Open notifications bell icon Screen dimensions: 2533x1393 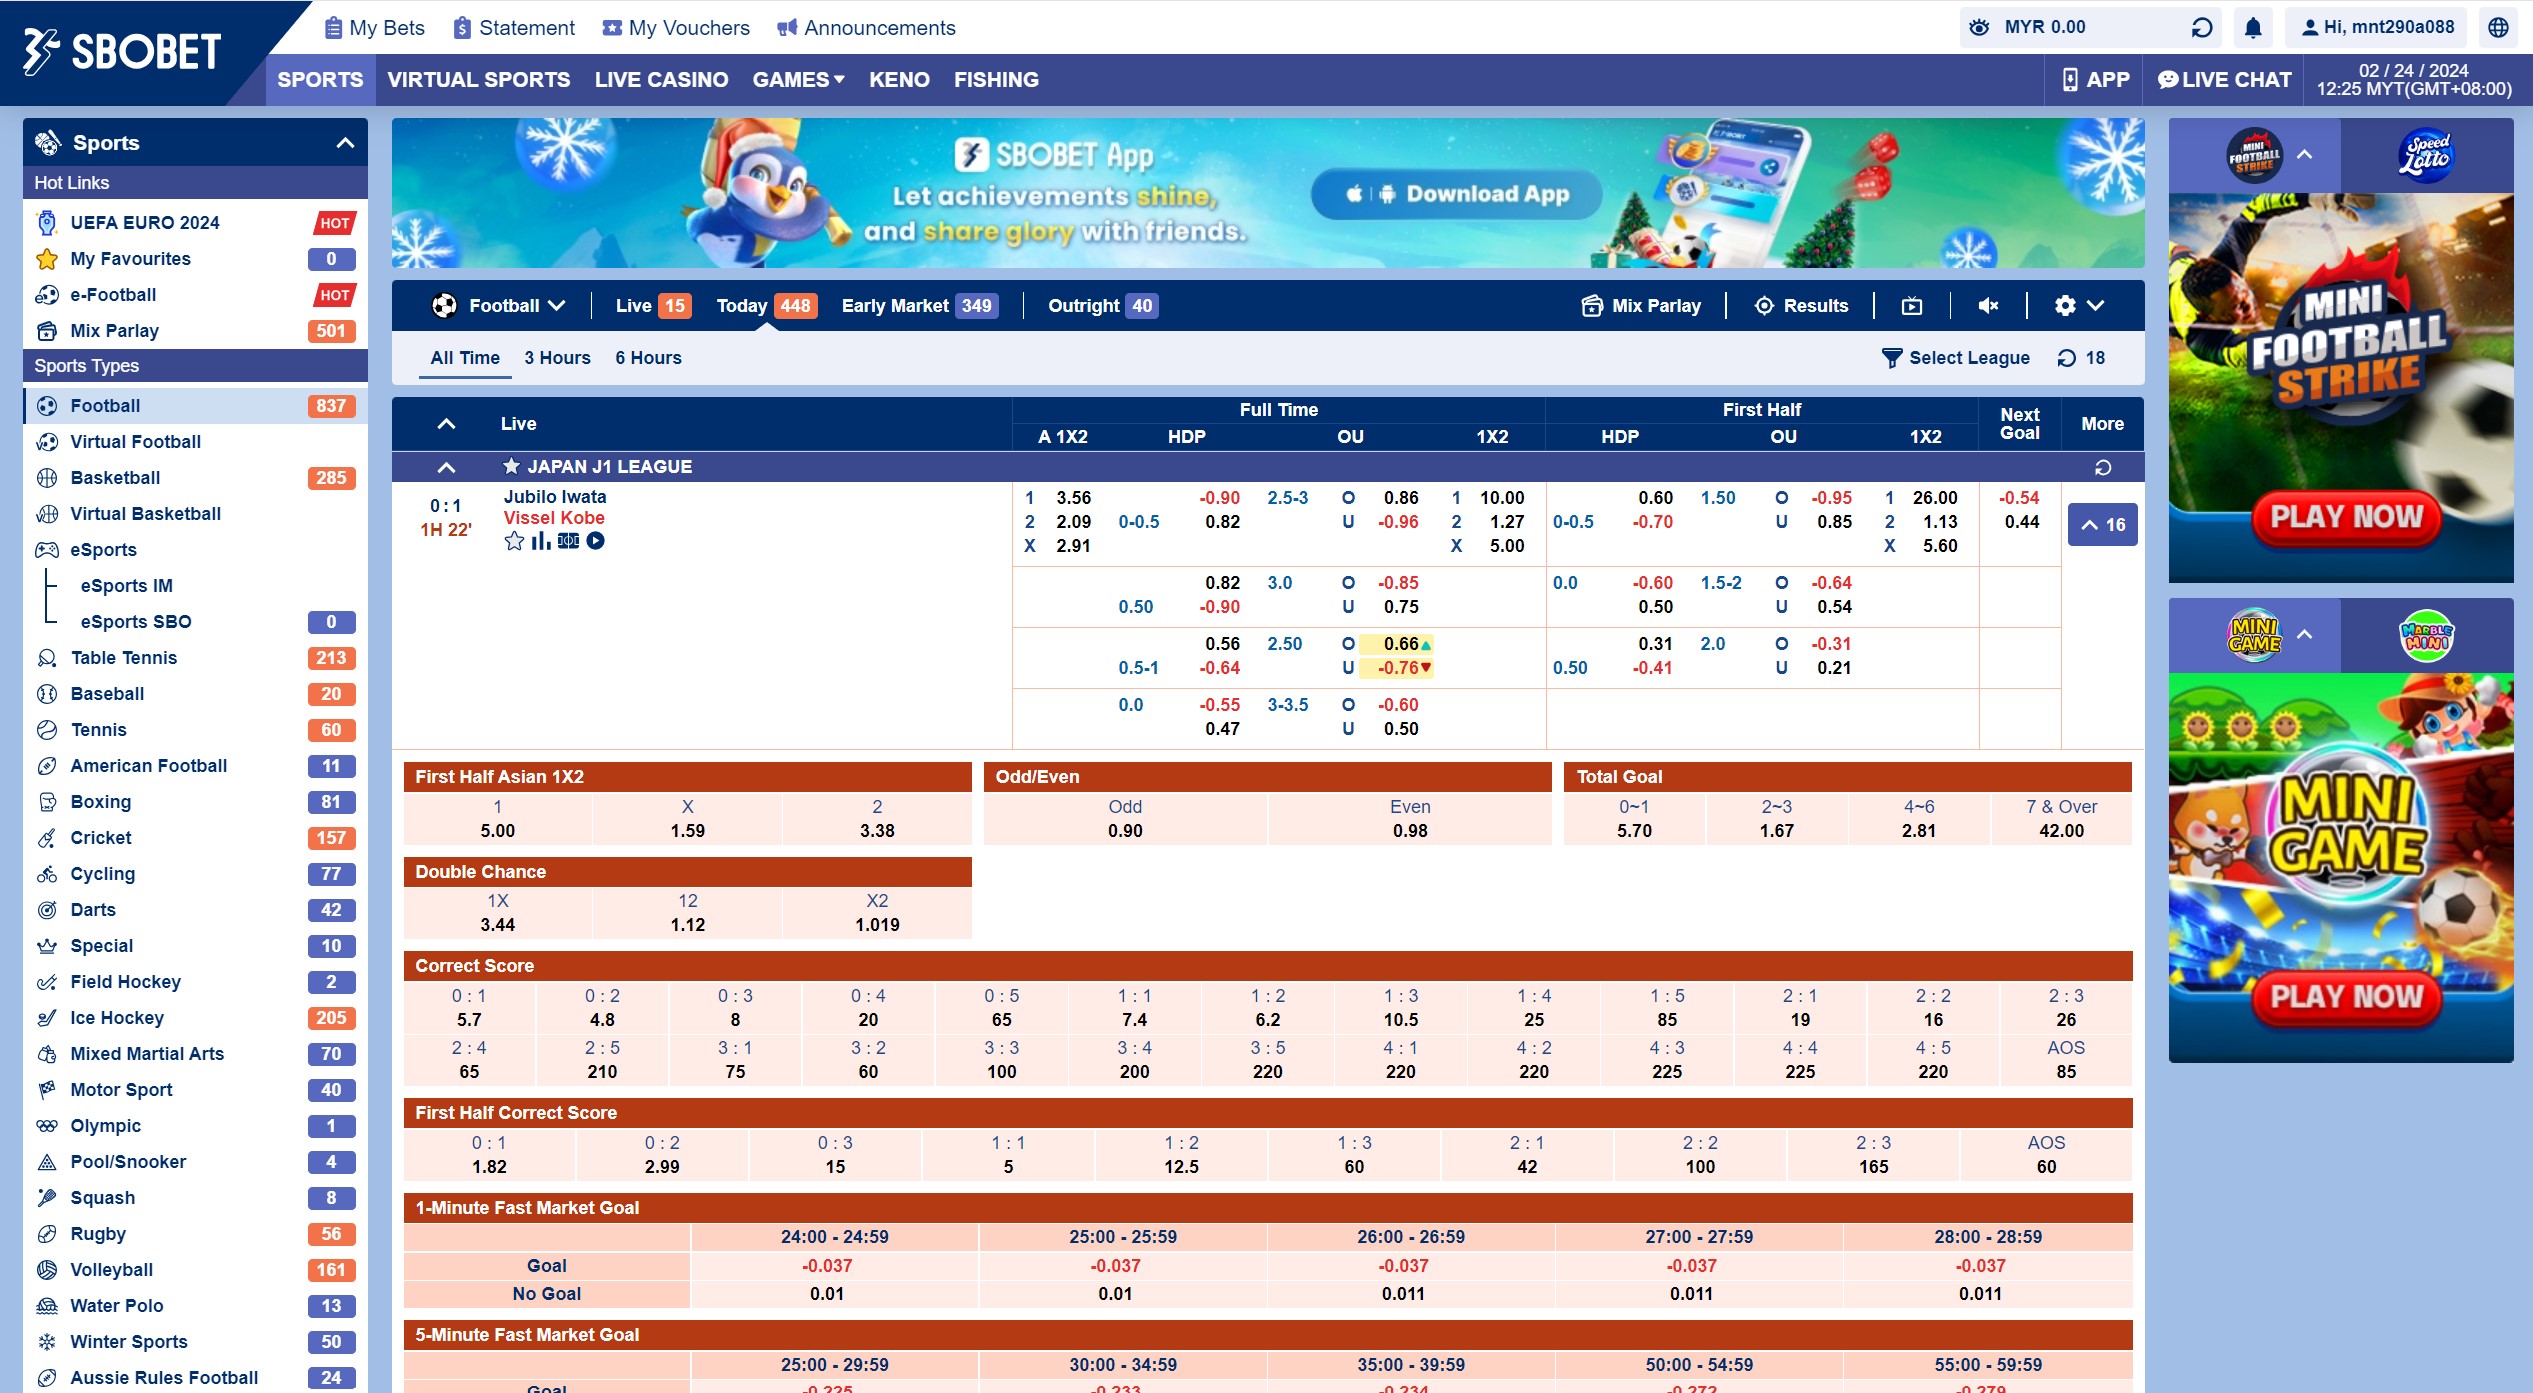click(x=2253, y=28)
